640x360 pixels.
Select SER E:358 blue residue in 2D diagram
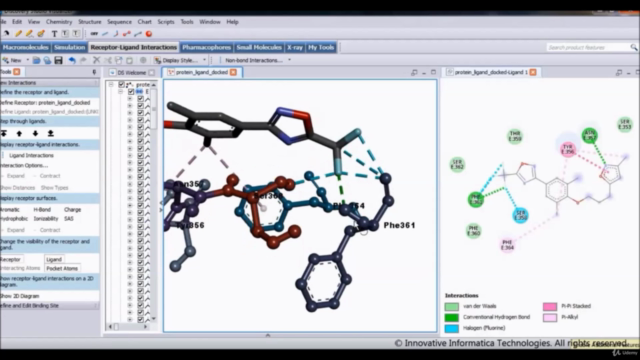(520, 215)
